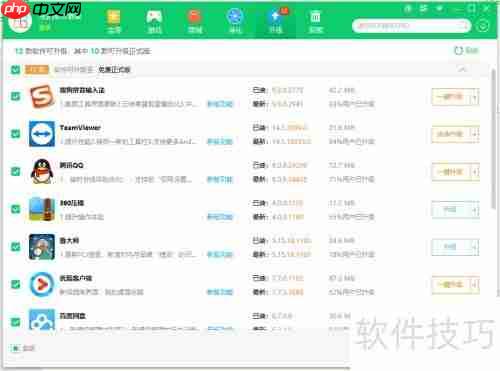Uncheck the 搜狗拼音输入法 row checkbox
Viewport: 500px width, 371px height.
(x=15, y=96)
